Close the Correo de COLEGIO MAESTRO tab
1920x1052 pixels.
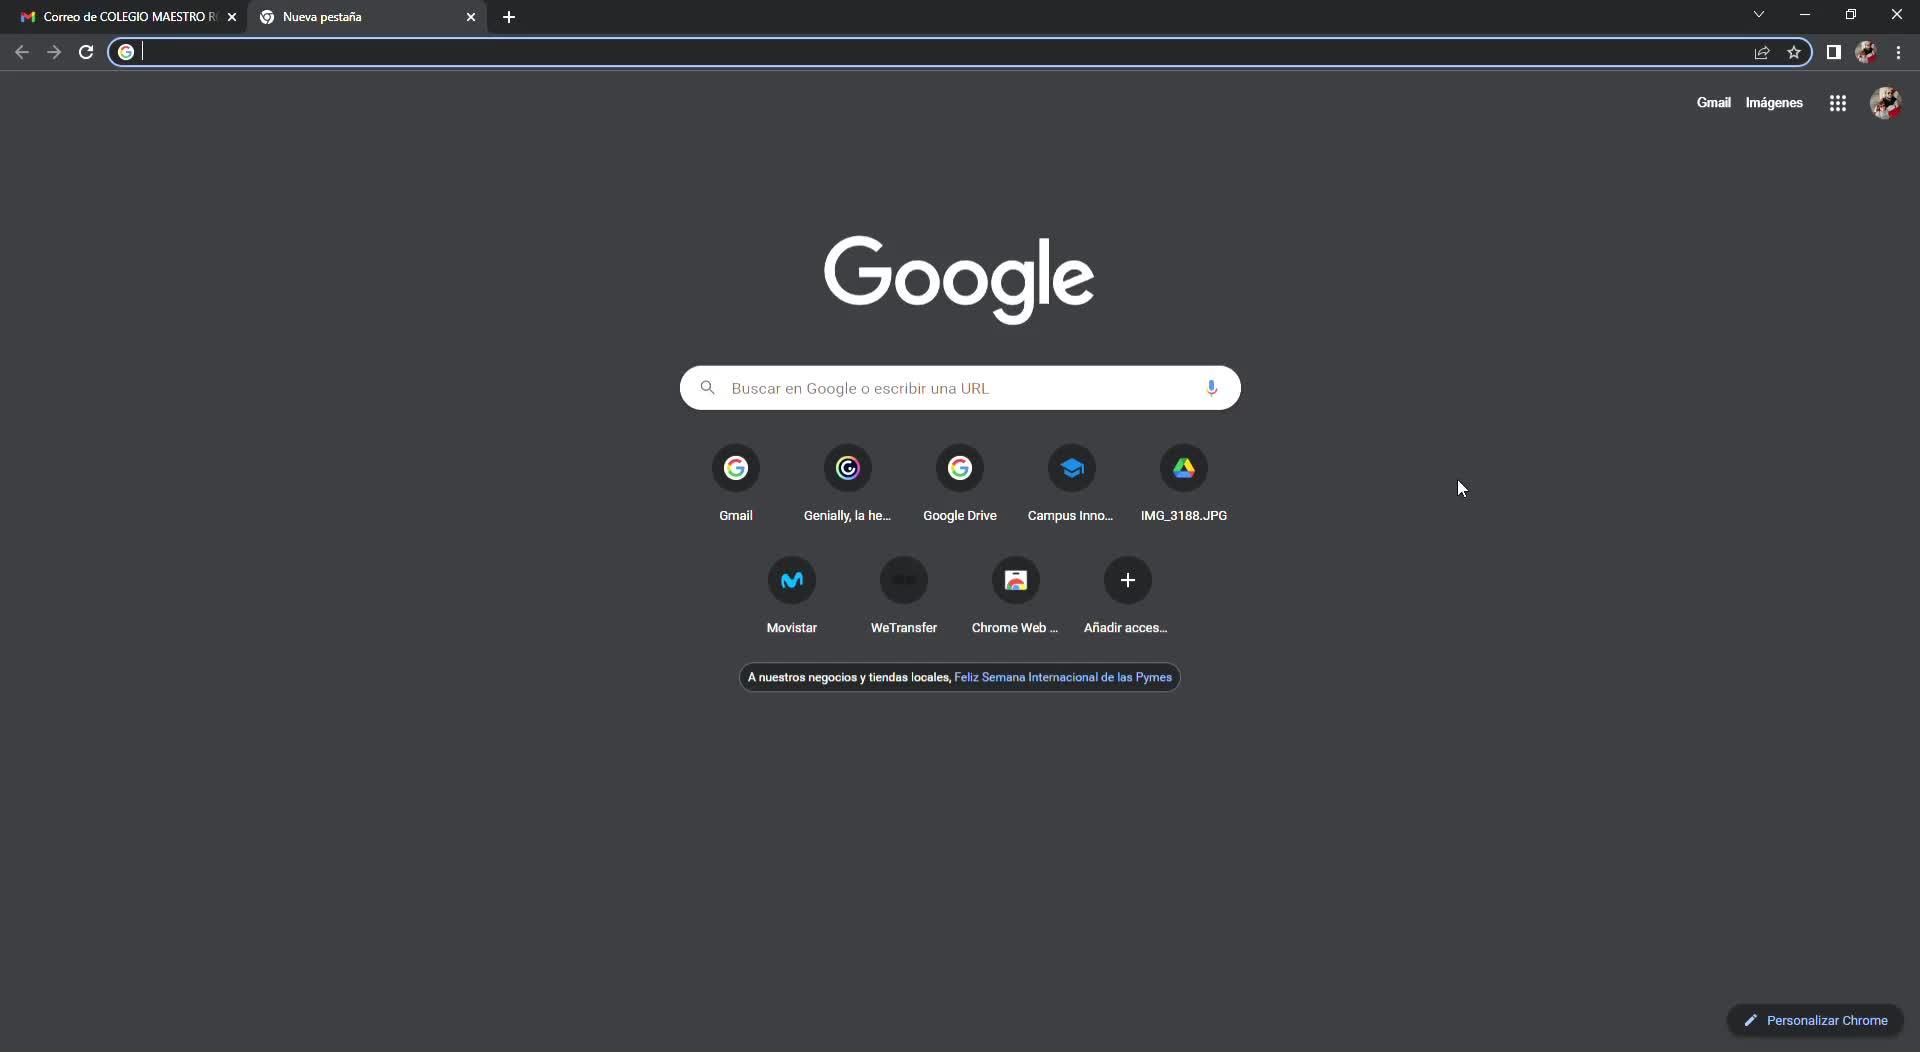click(x=232, y=17)
